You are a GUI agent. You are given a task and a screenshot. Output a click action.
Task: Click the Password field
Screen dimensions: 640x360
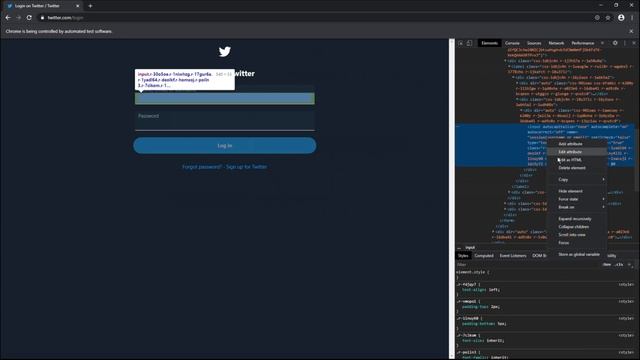224,120
